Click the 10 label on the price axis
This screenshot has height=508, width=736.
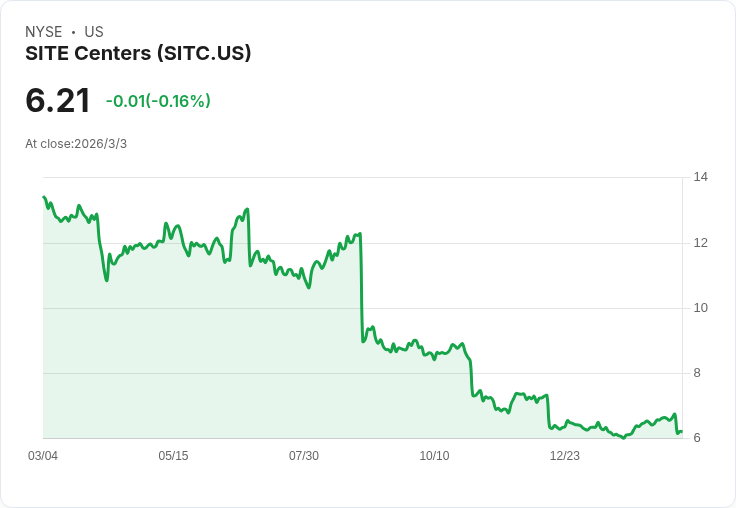[x=700, y=308]
